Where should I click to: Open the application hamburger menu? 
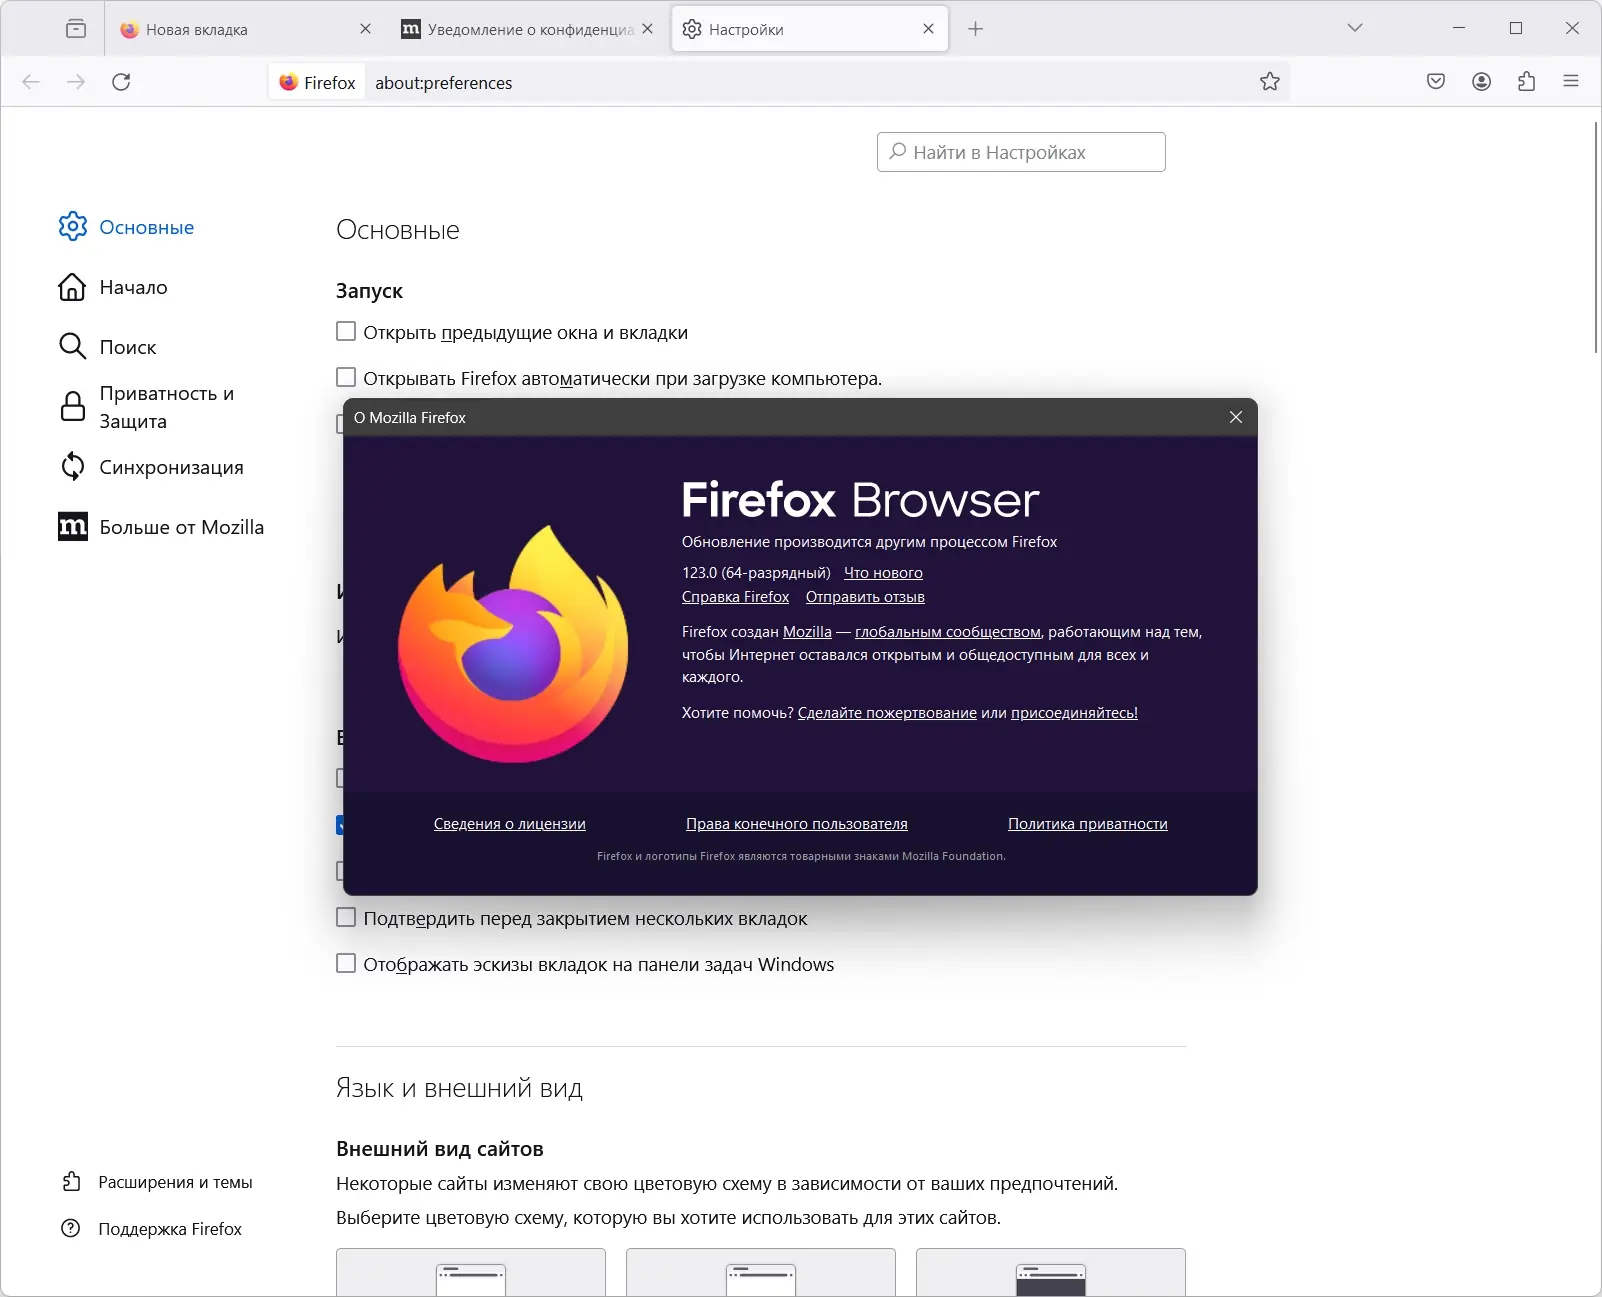coord(1571,82)
